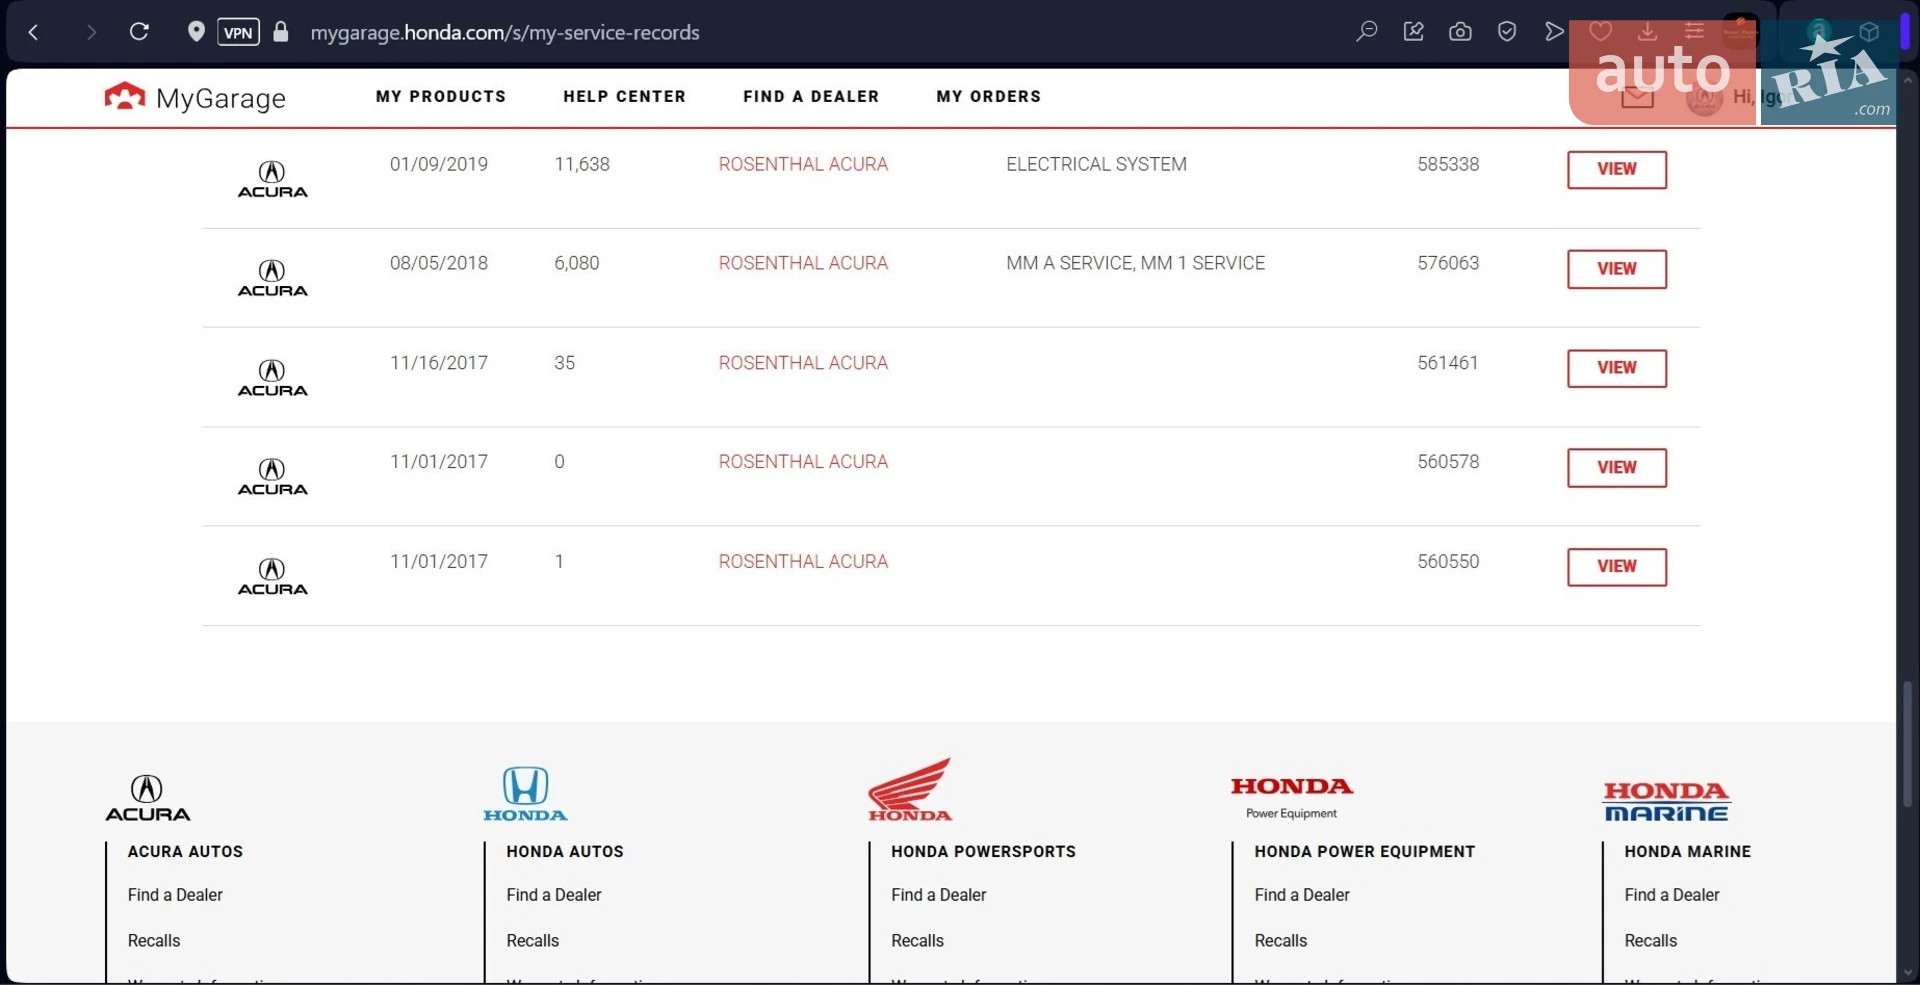Open the HONDA MARINE footer heading
Image resolution: width=1920 pixels, height=985 pixels.
point(1688,852)
